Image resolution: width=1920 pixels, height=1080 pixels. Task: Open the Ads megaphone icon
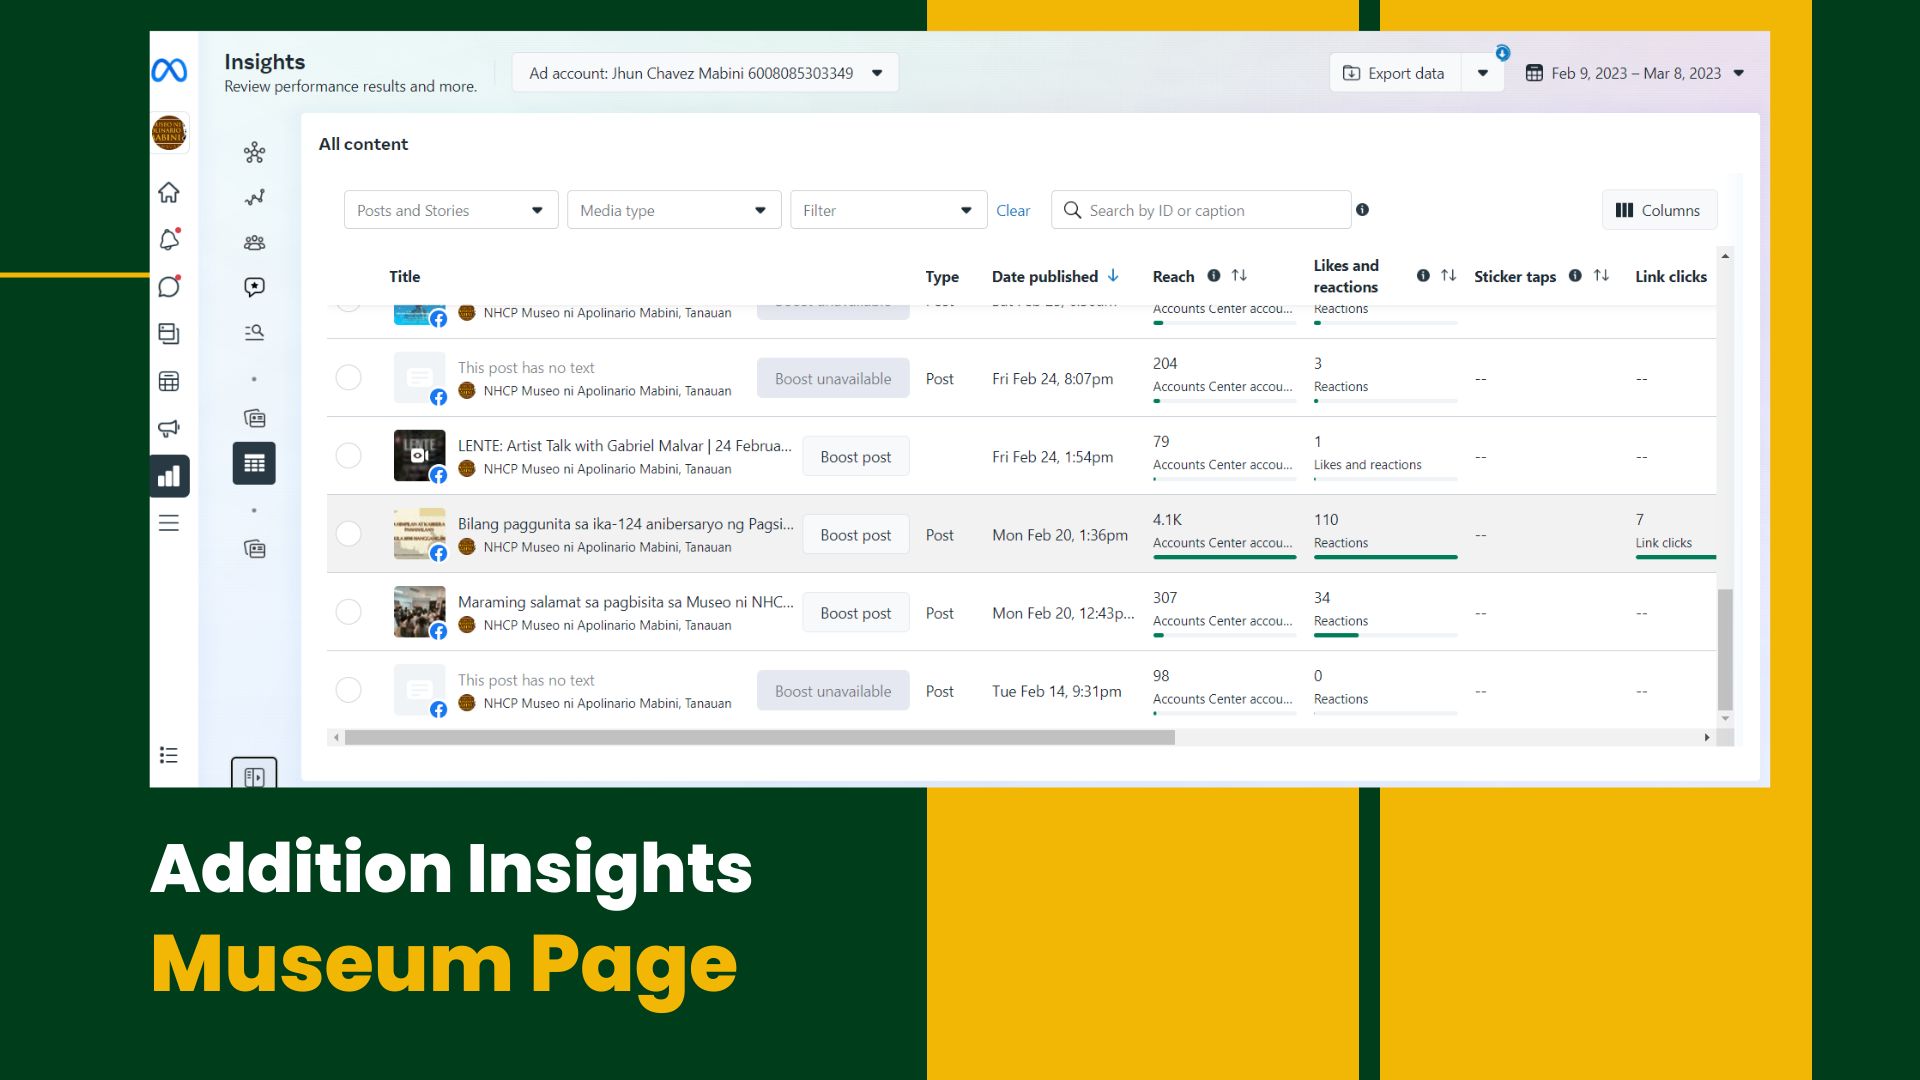click(169, 429)
